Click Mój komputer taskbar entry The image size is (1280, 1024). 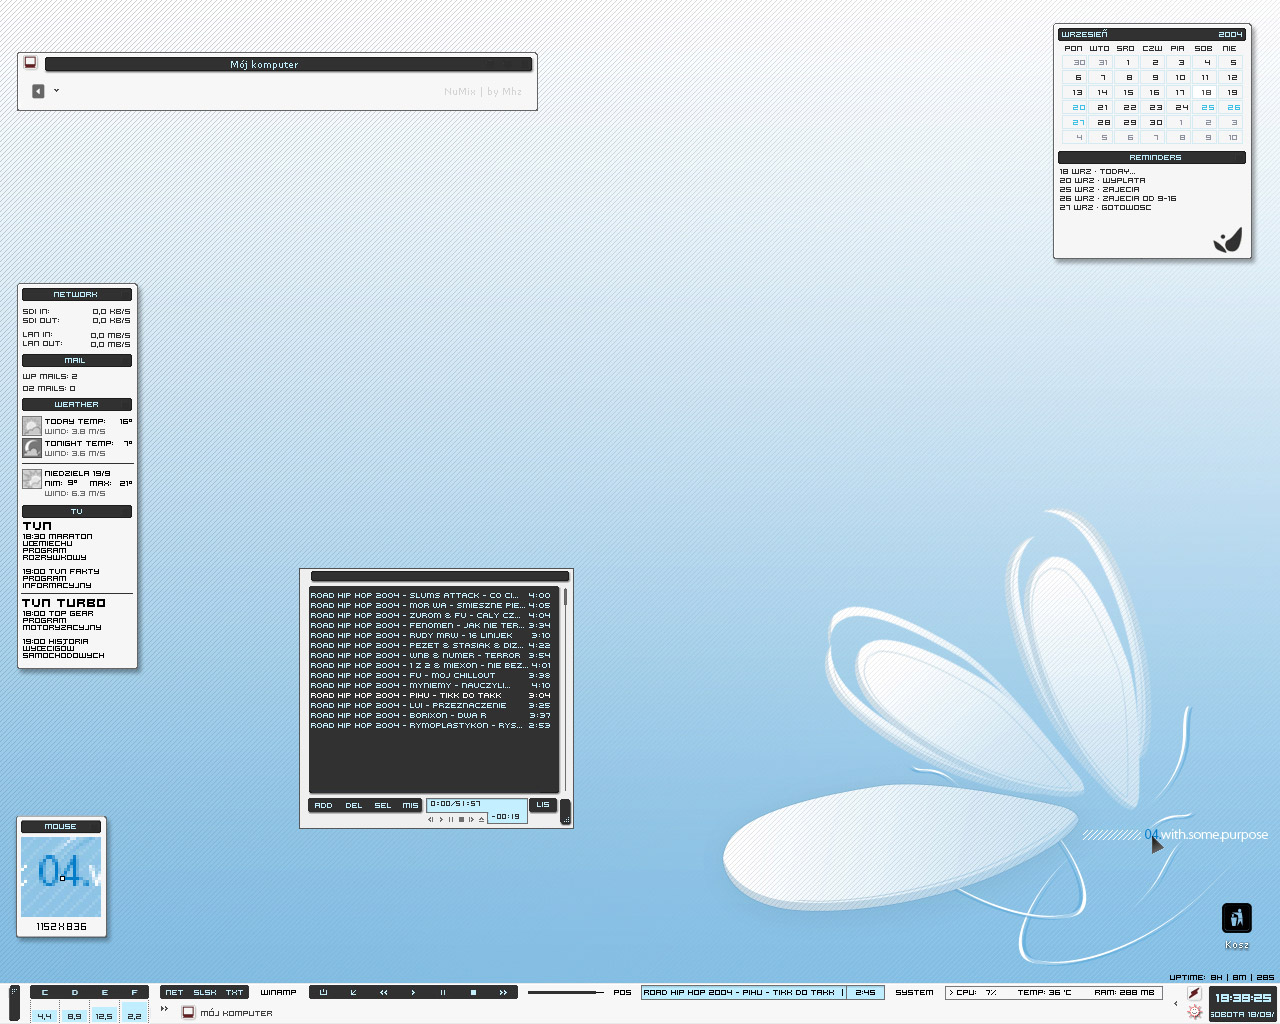point(227,1013)
